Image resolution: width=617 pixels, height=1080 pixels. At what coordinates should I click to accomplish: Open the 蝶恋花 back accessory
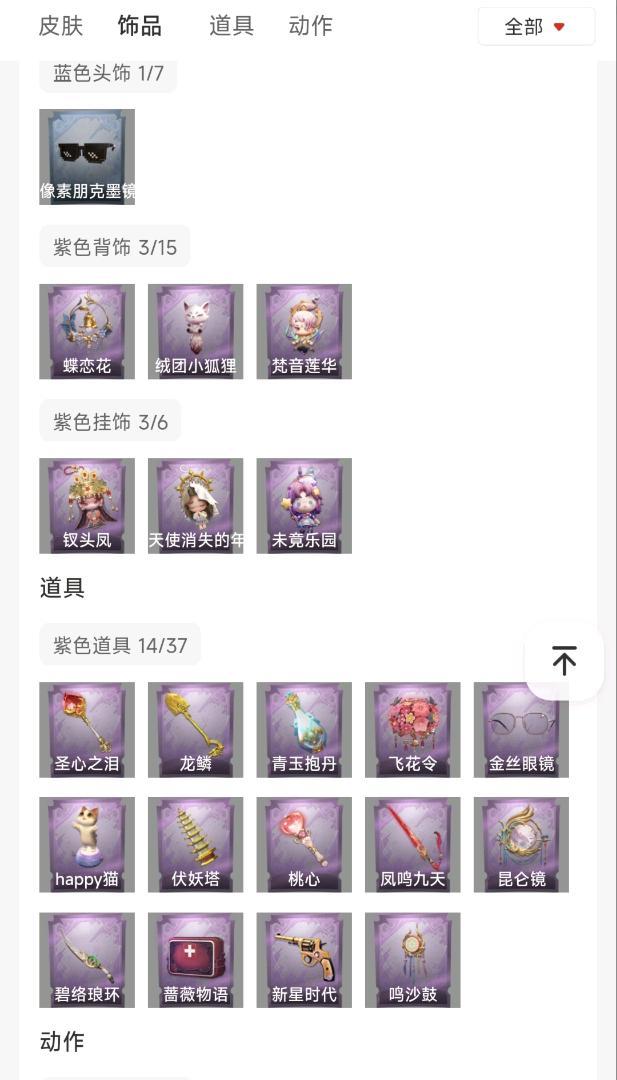[x=87, y=331]
